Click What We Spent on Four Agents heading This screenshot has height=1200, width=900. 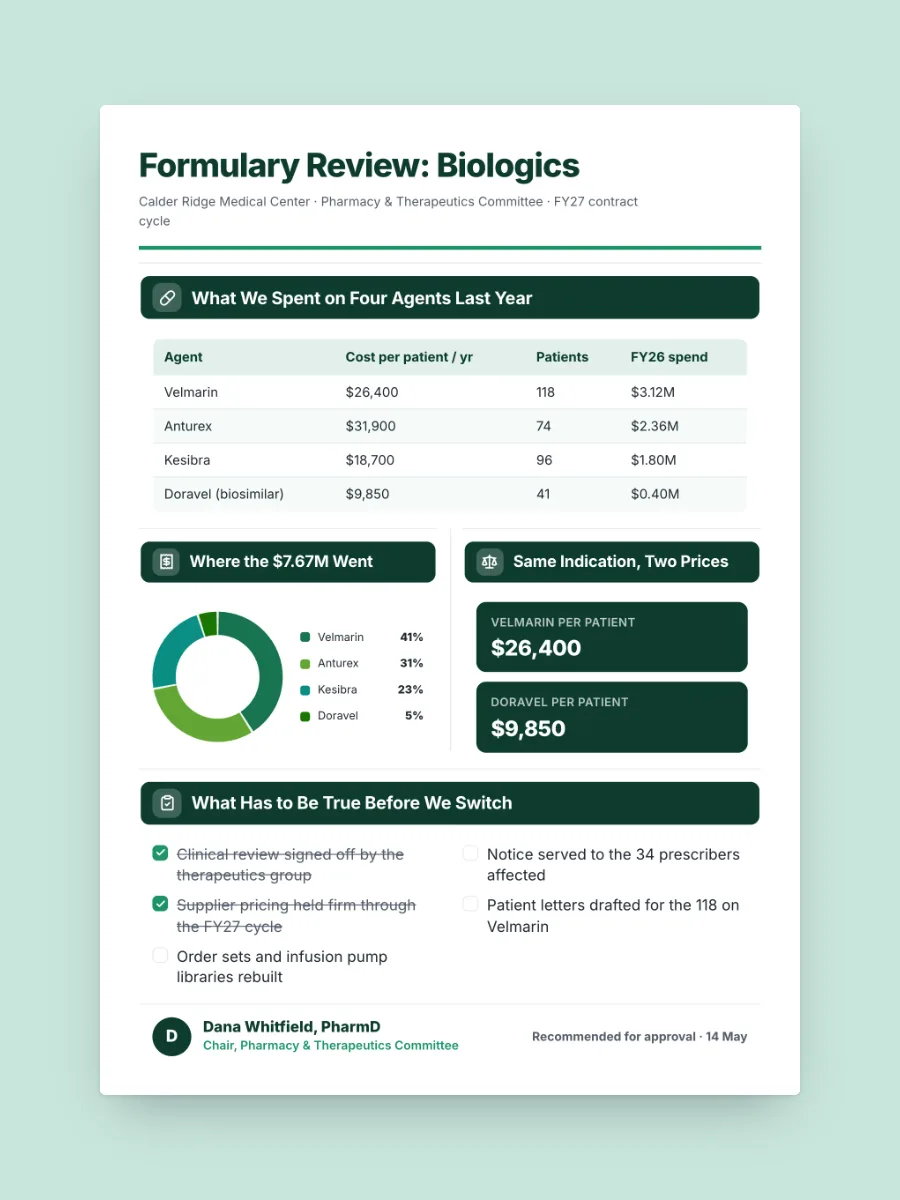click(x=362, y=298)
